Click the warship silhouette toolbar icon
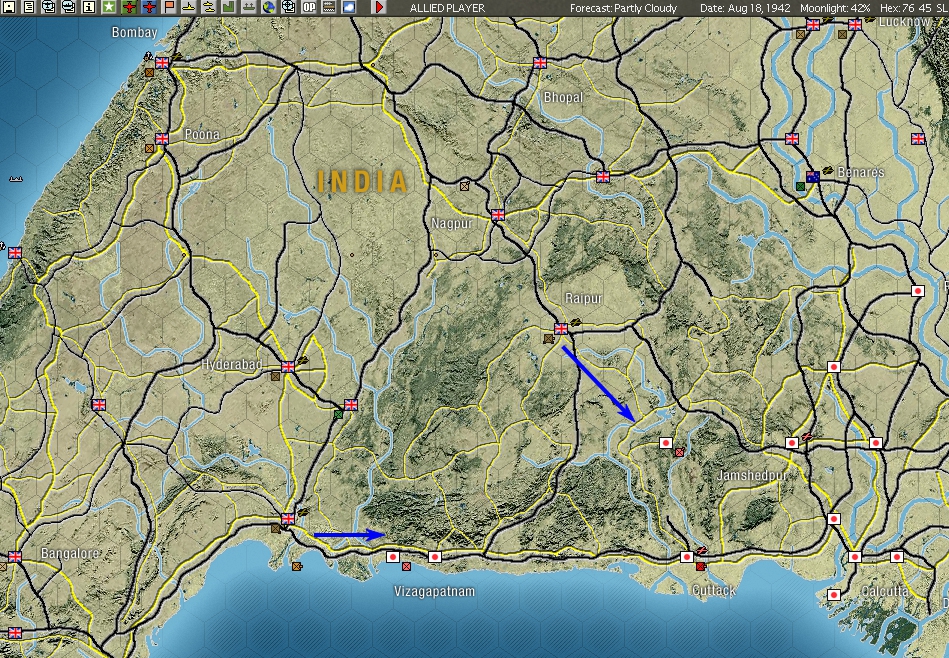The width and height of the screenshot is (949, 658). point(249,7)
